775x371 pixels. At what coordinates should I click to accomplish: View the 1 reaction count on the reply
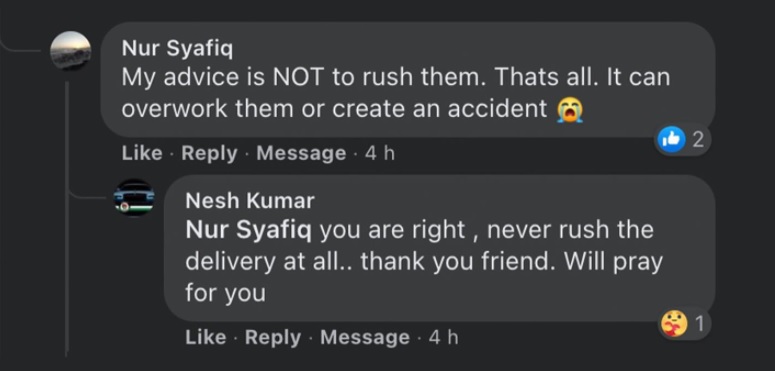(699, 324)
